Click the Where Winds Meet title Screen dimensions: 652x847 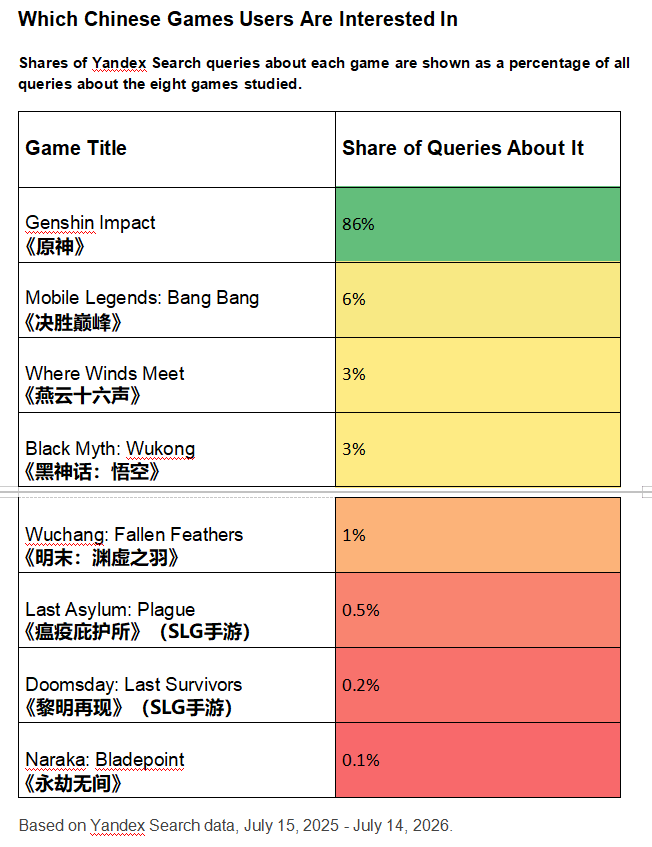(x=105, y=373)
